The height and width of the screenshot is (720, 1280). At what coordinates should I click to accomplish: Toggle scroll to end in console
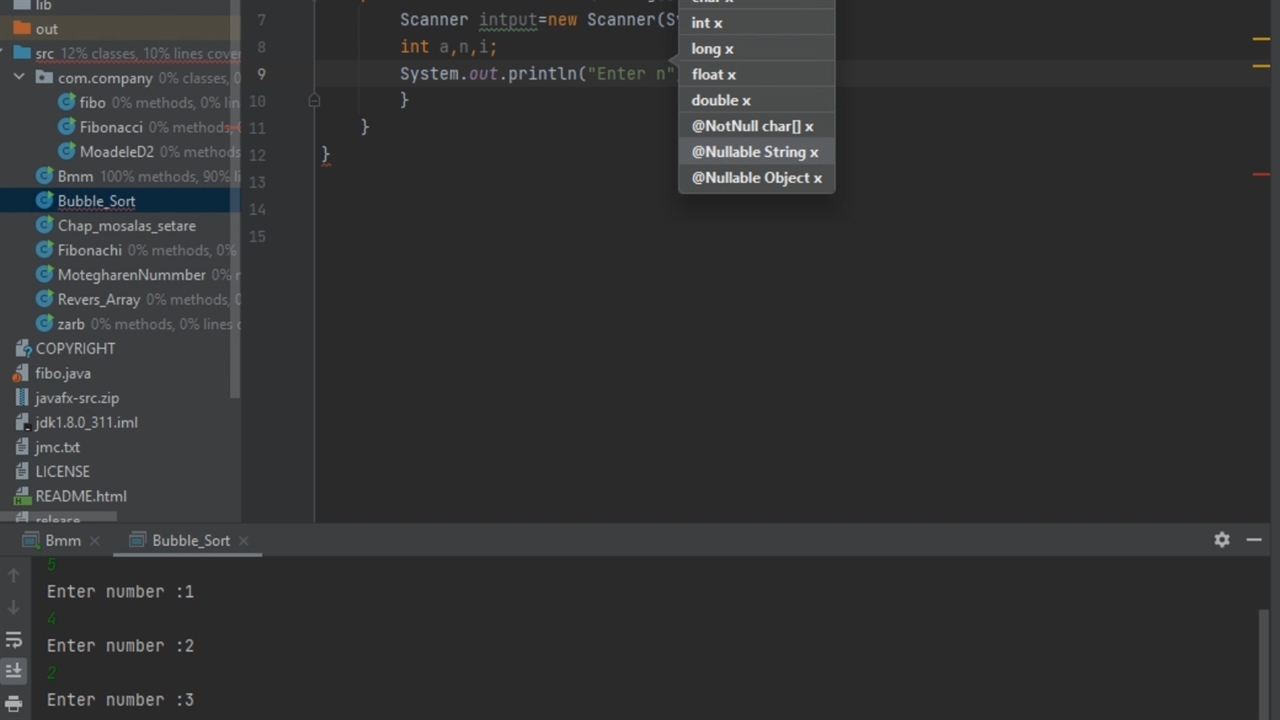point(14,671)
